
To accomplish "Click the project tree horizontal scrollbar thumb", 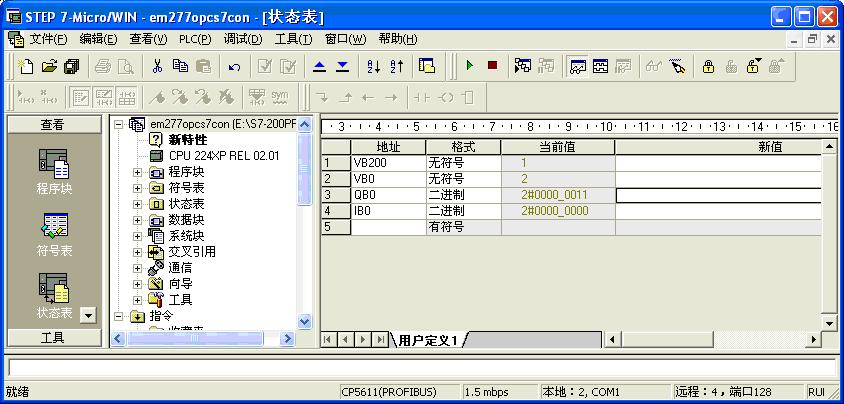I will (x=195, y=338).
